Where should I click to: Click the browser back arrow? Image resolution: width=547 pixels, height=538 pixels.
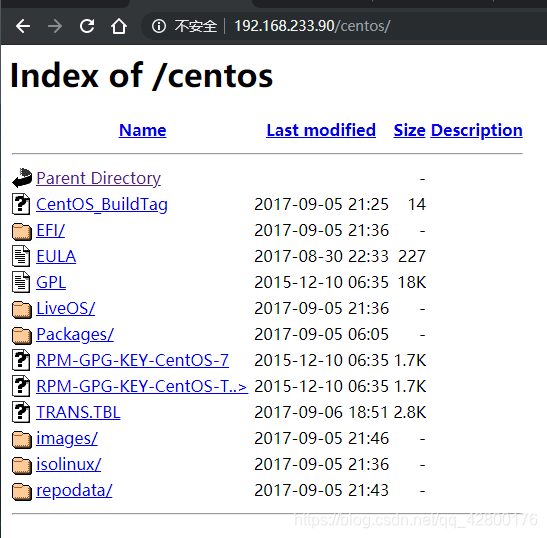tap(23, 26)
